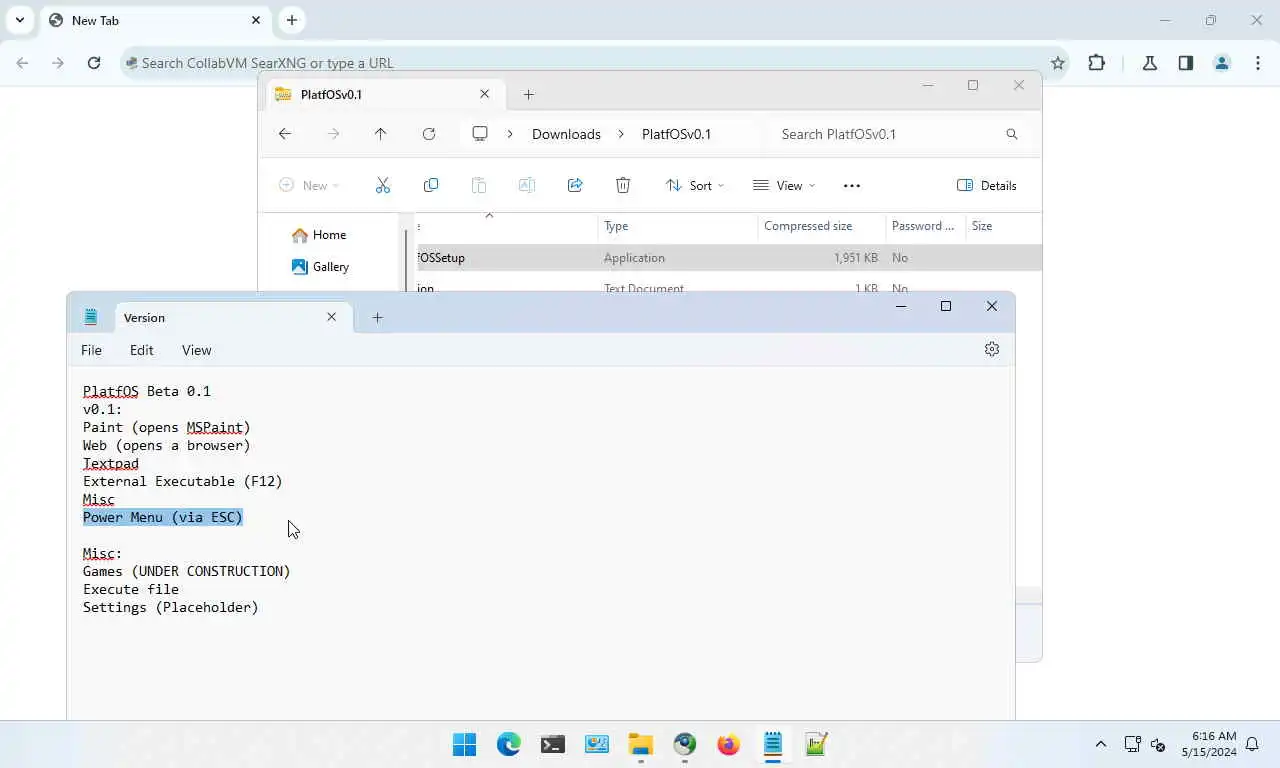Click the Rename icon in File Explorer
1280x768 pixels.
(527, 185)
